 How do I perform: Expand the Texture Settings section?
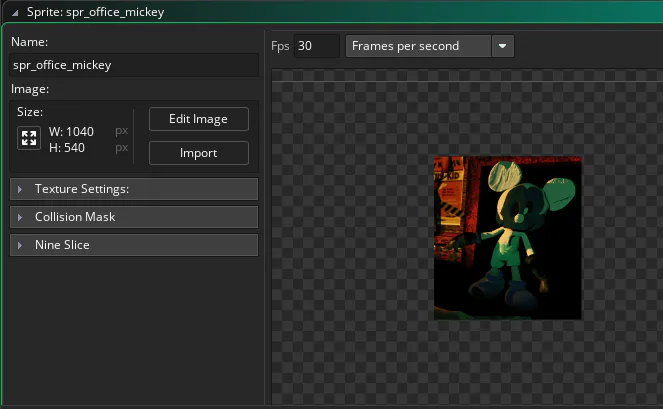click(x=134, y=189)
